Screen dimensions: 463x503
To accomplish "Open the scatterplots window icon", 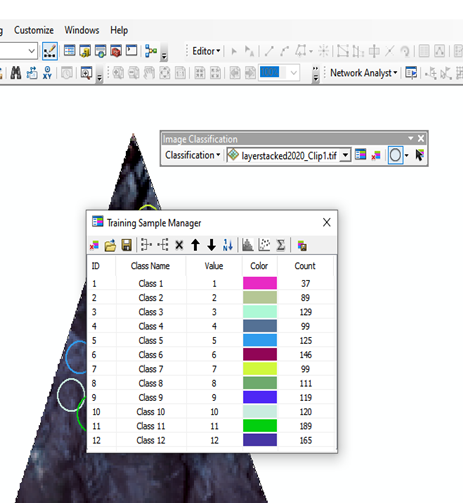I will point(264,245).
